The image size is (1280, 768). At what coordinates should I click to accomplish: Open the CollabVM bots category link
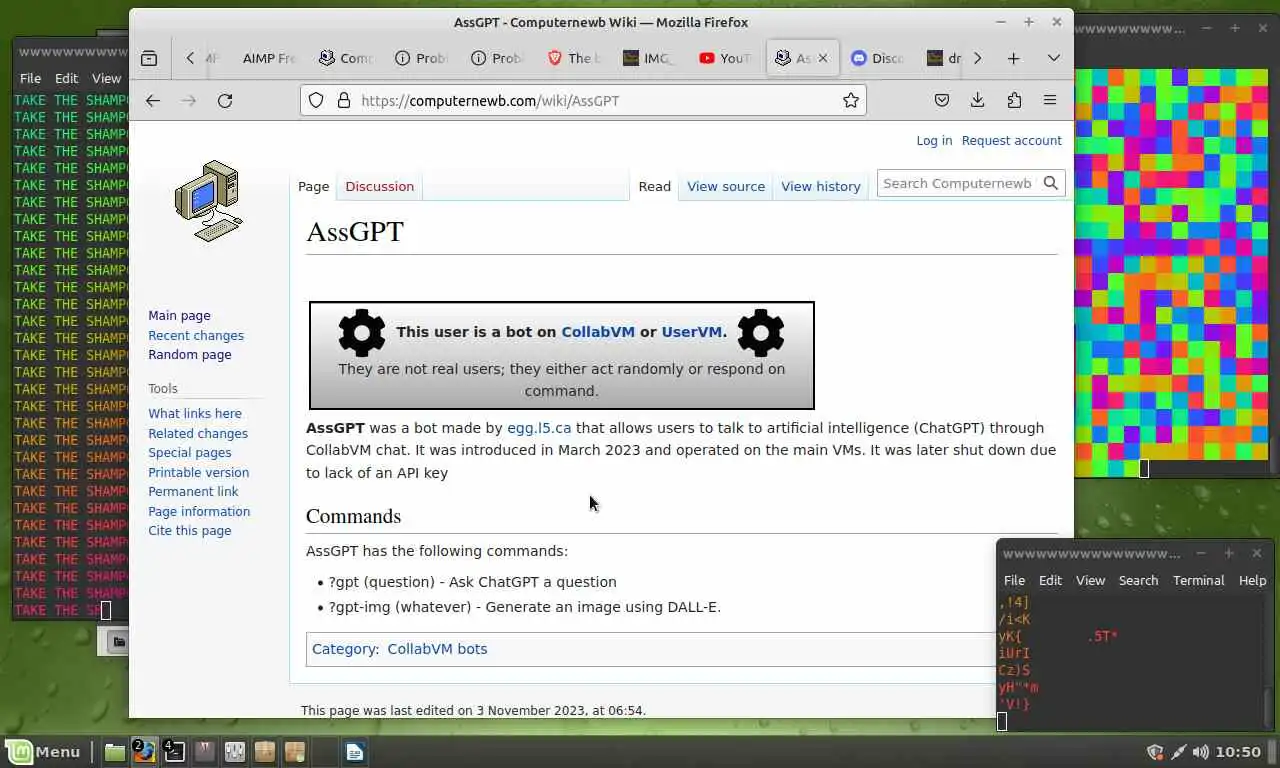[437, 648]
